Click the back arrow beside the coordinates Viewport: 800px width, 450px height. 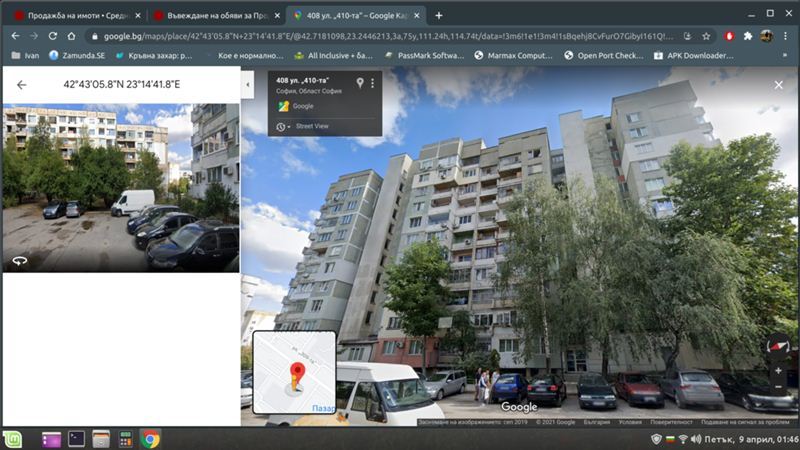click(x=21, y=85)
